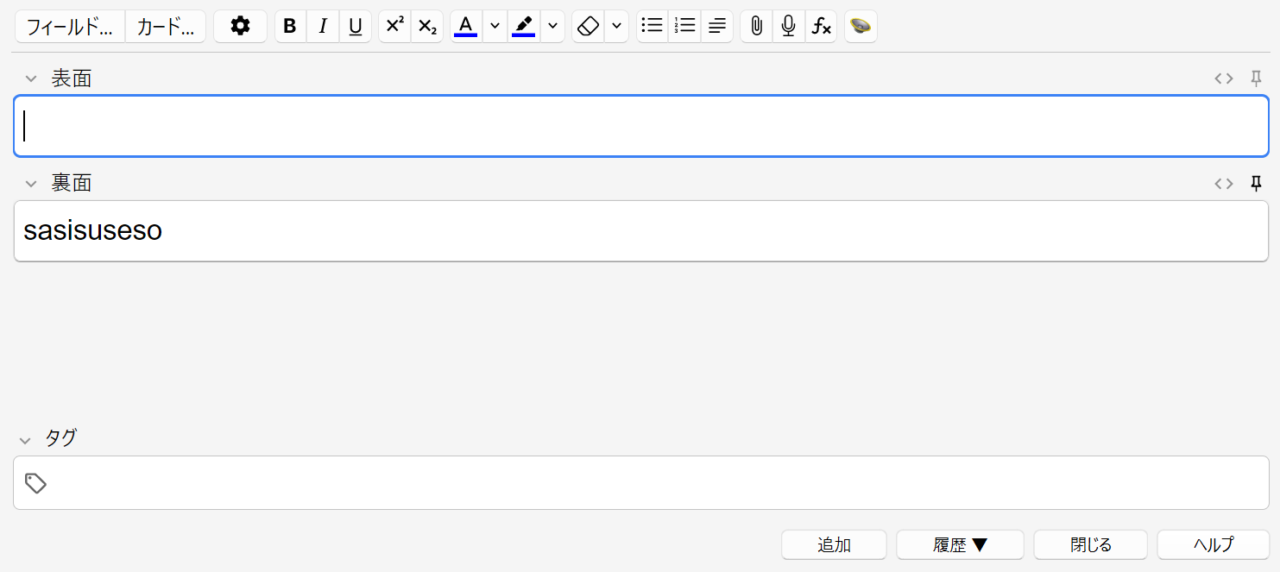Toggle bold text formatting
This screenshot has height=572, width=1280.
click(290, 27)
